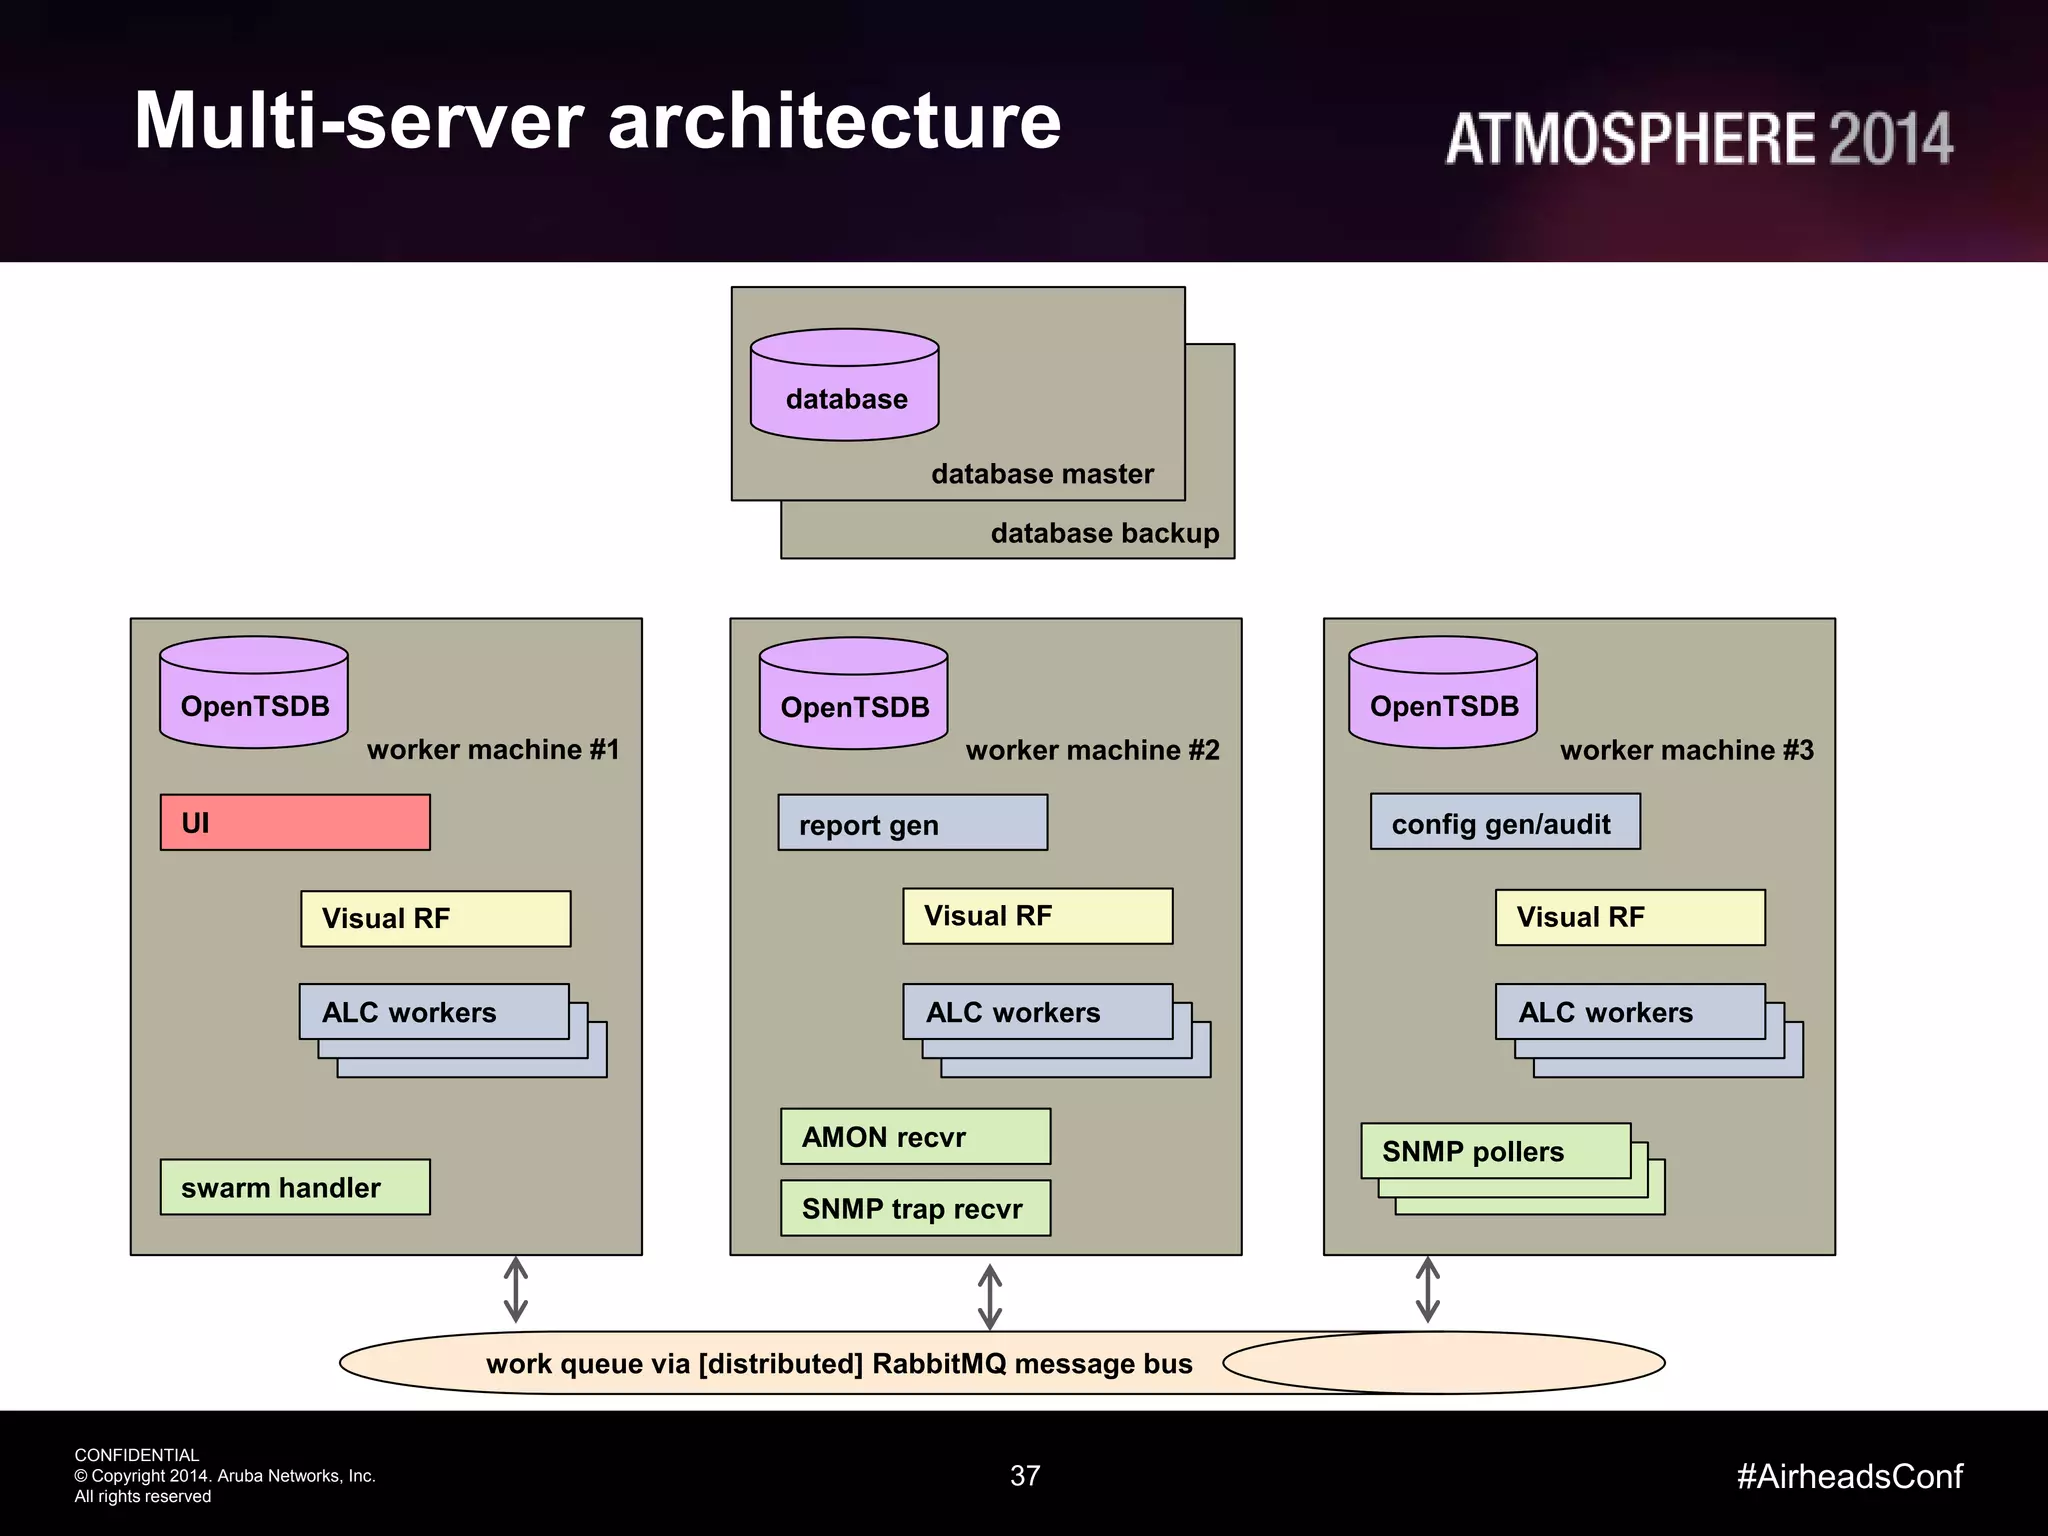Viewport: 2048px width, 1536px height.
Task: Click the report gen box
Action: tap(913, 824)
